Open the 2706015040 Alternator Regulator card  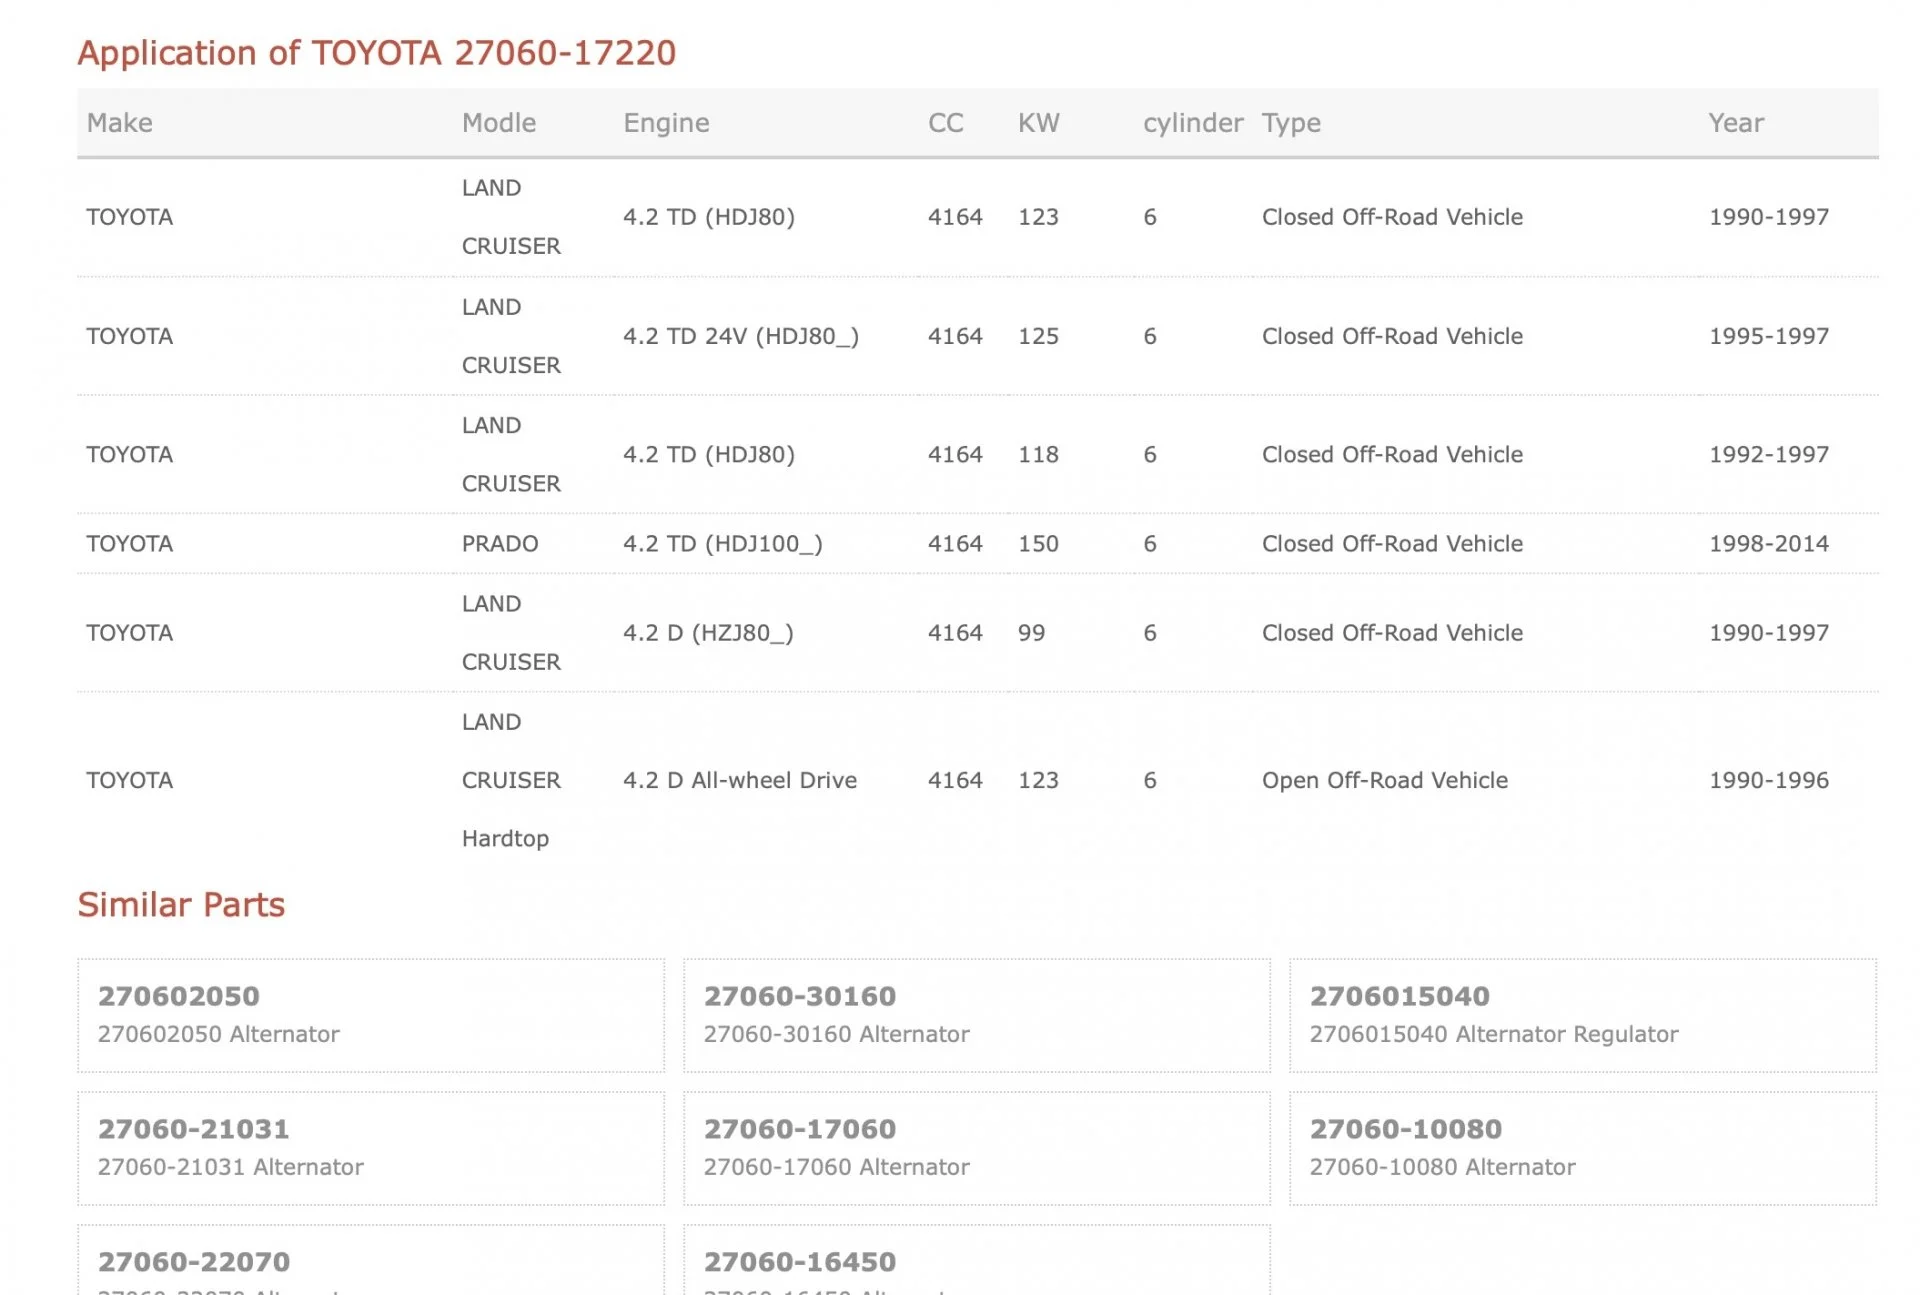point(1399,996)
